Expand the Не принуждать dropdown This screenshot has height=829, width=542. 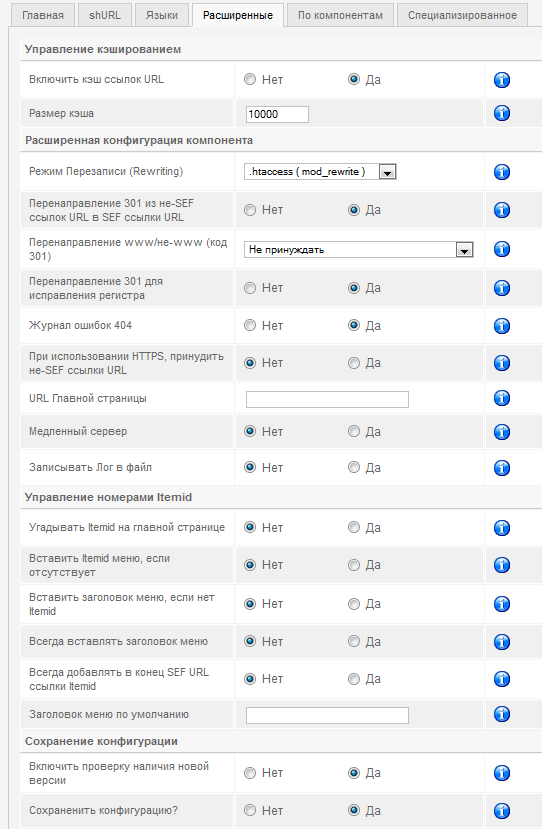[359, 250]
